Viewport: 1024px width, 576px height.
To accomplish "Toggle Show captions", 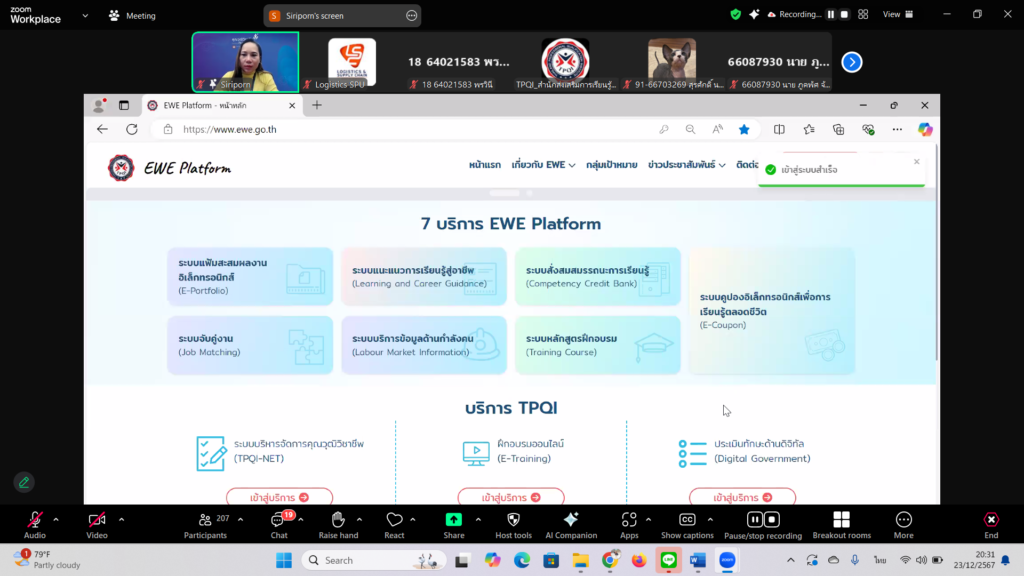I will pos(687,524).
